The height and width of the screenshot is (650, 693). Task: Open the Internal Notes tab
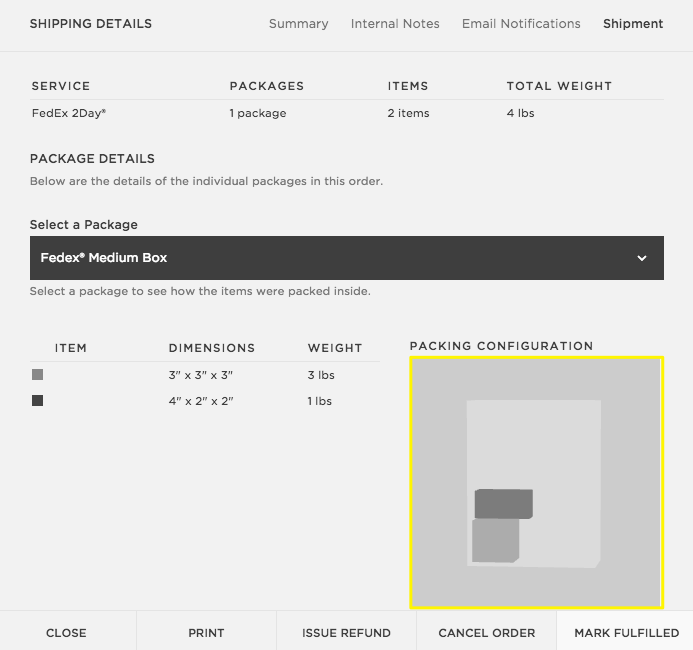pyautogui.click(x=395, y=23)
